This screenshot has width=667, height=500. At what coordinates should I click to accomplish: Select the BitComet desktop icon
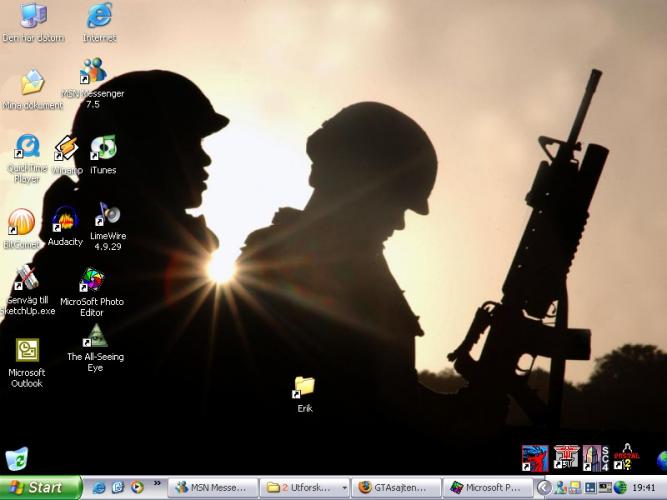point(21,222)
